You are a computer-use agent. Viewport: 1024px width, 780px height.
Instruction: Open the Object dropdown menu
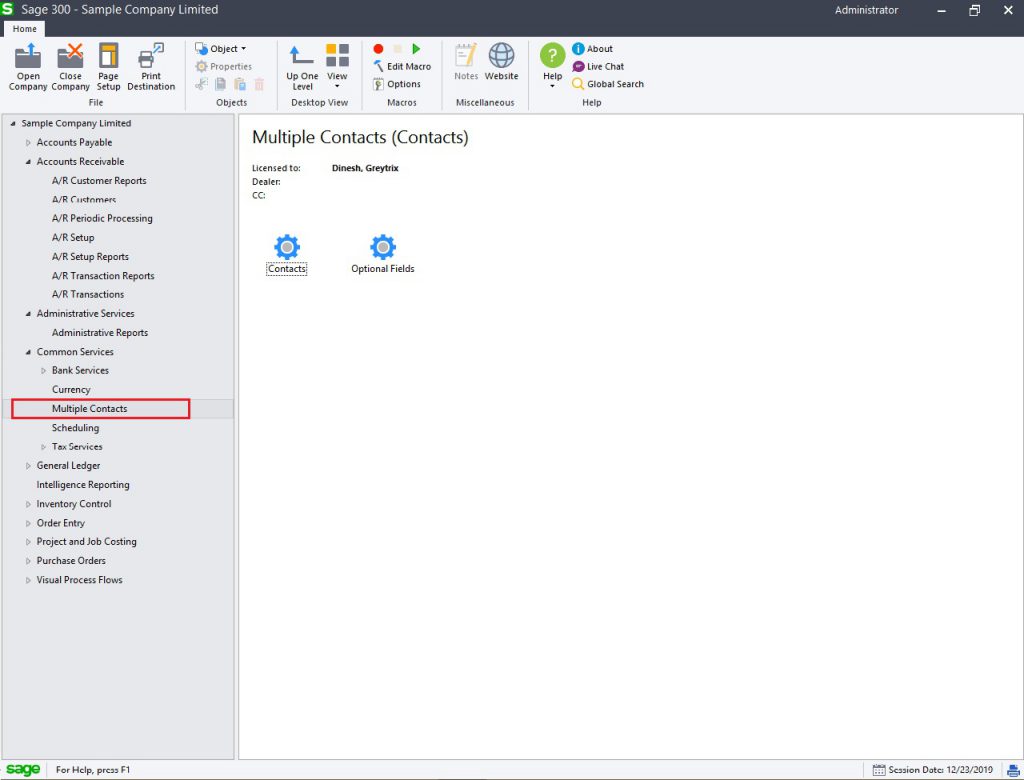pos(221,49)
